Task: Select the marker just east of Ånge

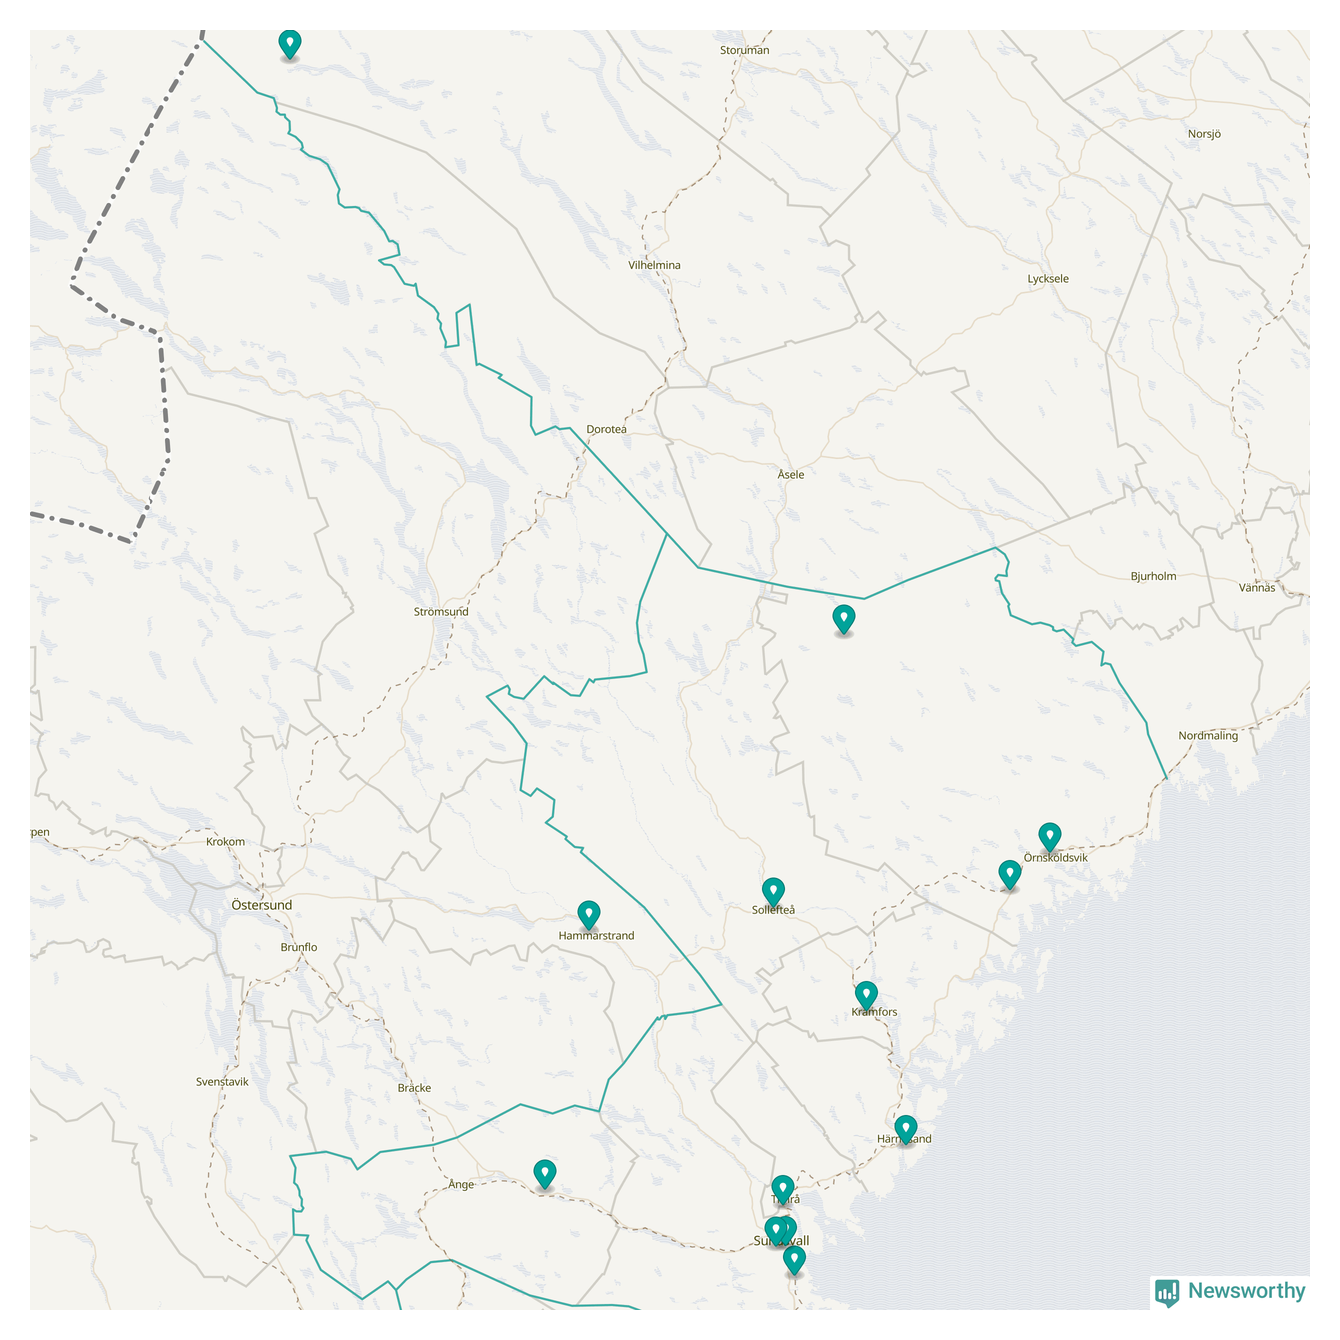Action: click(x=544, y=1173)
